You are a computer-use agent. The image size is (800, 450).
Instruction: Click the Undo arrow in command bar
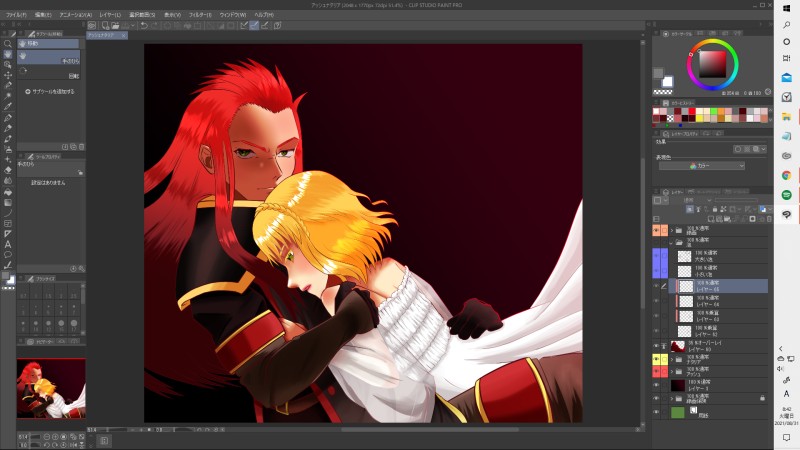tap(144, 26)
